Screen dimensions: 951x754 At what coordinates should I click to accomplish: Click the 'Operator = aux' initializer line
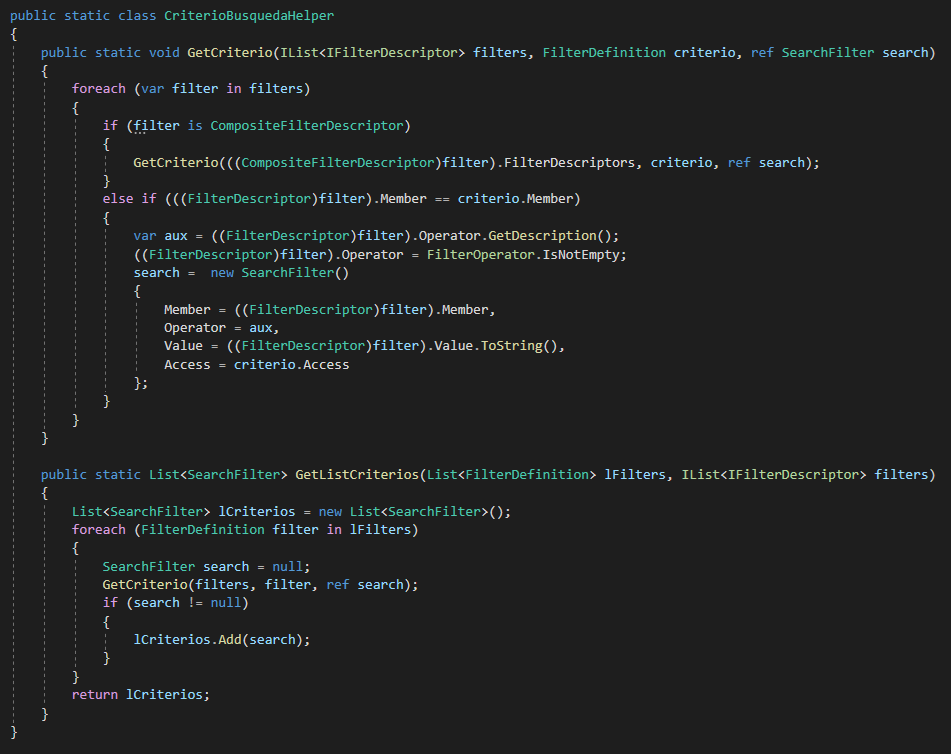222,327
